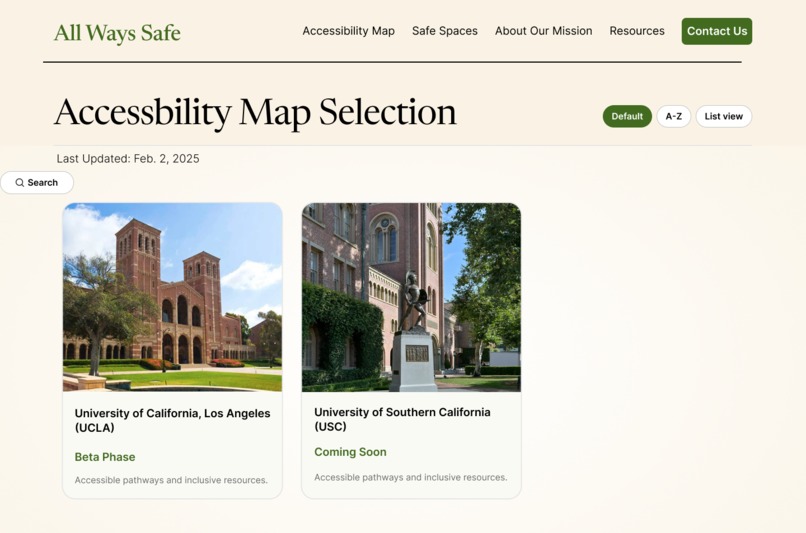The image size is (806, 533).
Task: Sort maps with the A-Z option
Action: [673, 116]
